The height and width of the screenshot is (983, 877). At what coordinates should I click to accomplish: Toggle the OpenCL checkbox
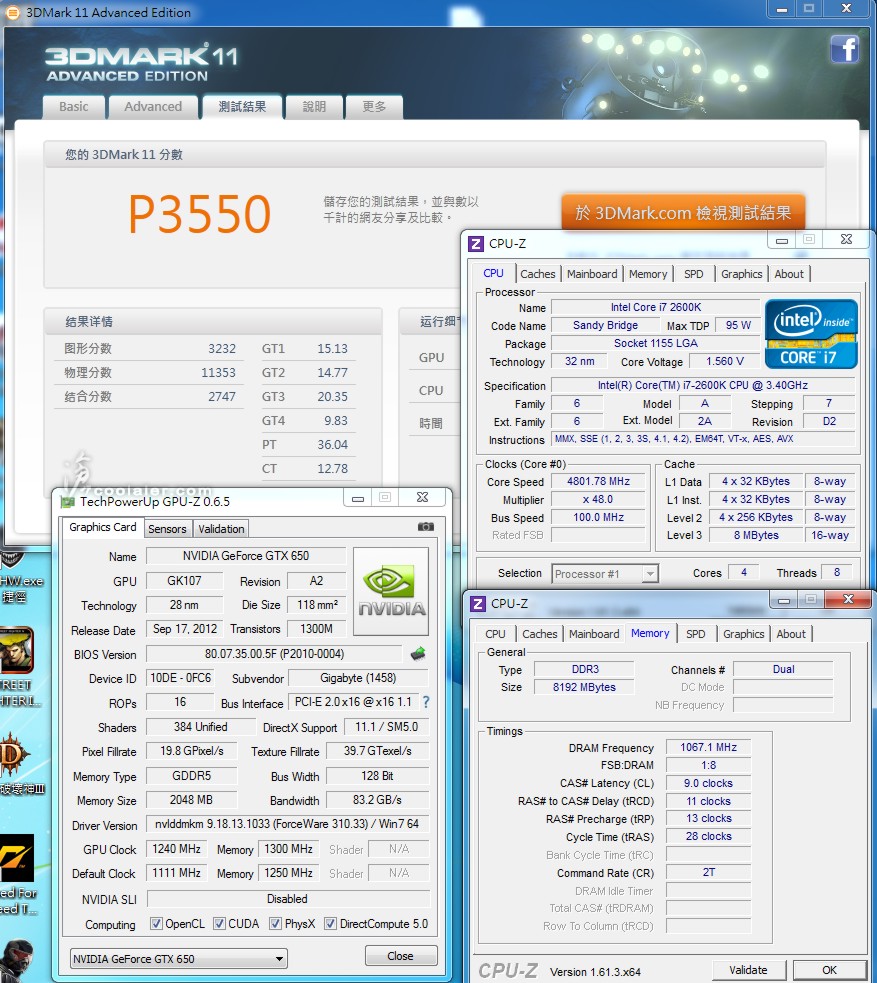(x=156, y=923)
